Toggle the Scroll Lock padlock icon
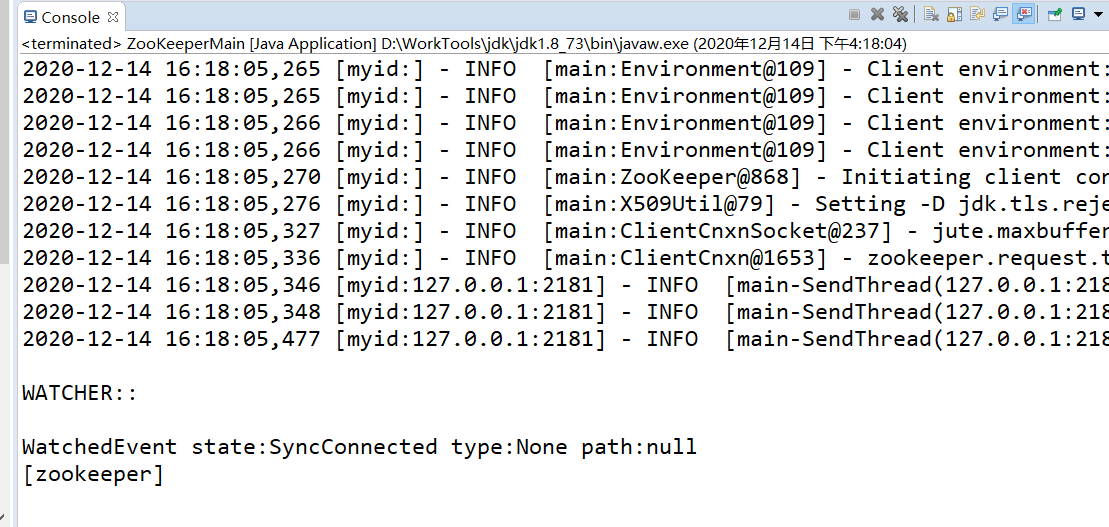Image resolution: width=1109 pixels, height=527 pixels. click(954, 14)
